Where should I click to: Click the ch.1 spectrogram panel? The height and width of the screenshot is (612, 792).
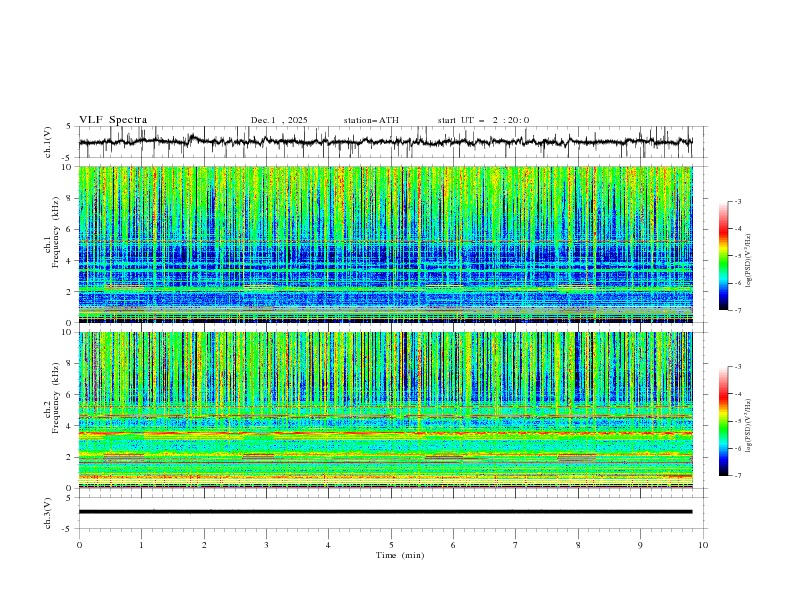(385, 244)
